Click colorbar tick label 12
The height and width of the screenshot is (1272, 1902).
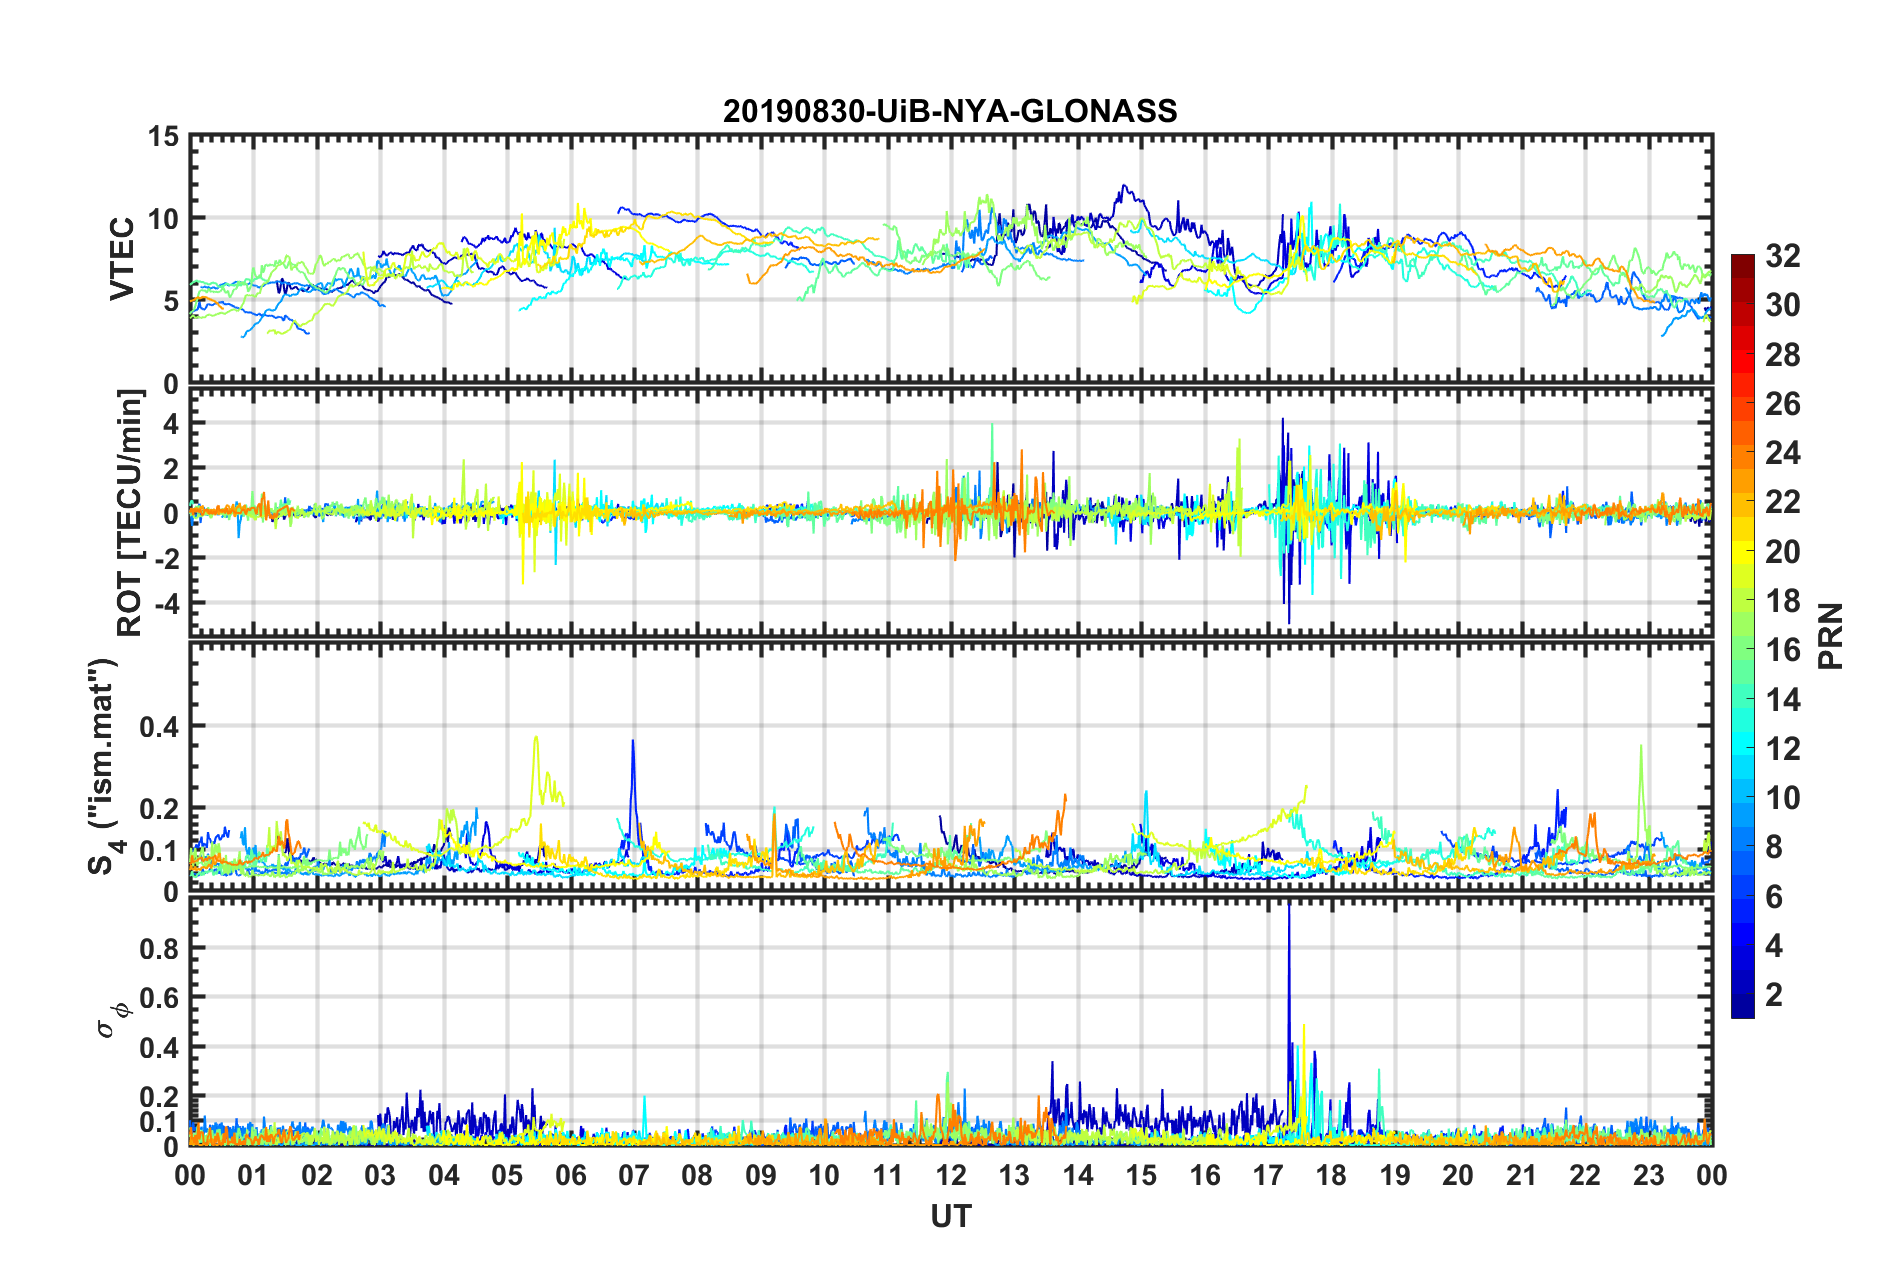coord(1782,749)
